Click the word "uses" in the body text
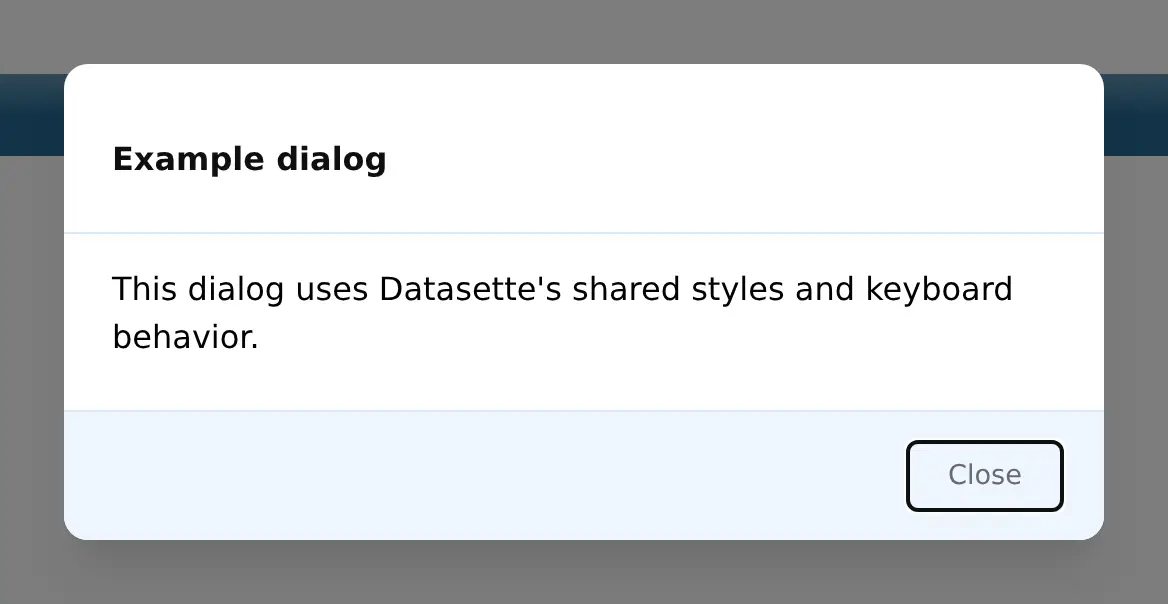Image resolution: width=1168 pixels, height=604 pixels. (x=332, y=289)
